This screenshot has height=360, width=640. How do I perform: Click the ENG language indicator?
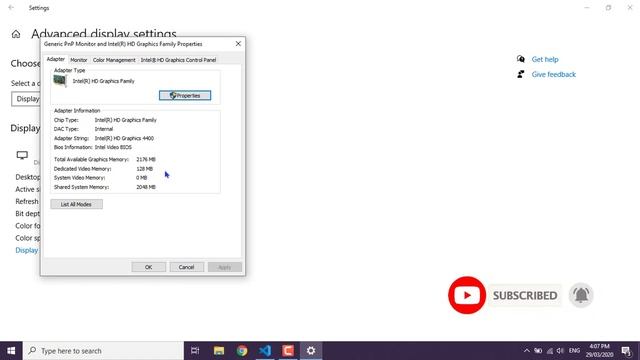click(x=574, y=351)
